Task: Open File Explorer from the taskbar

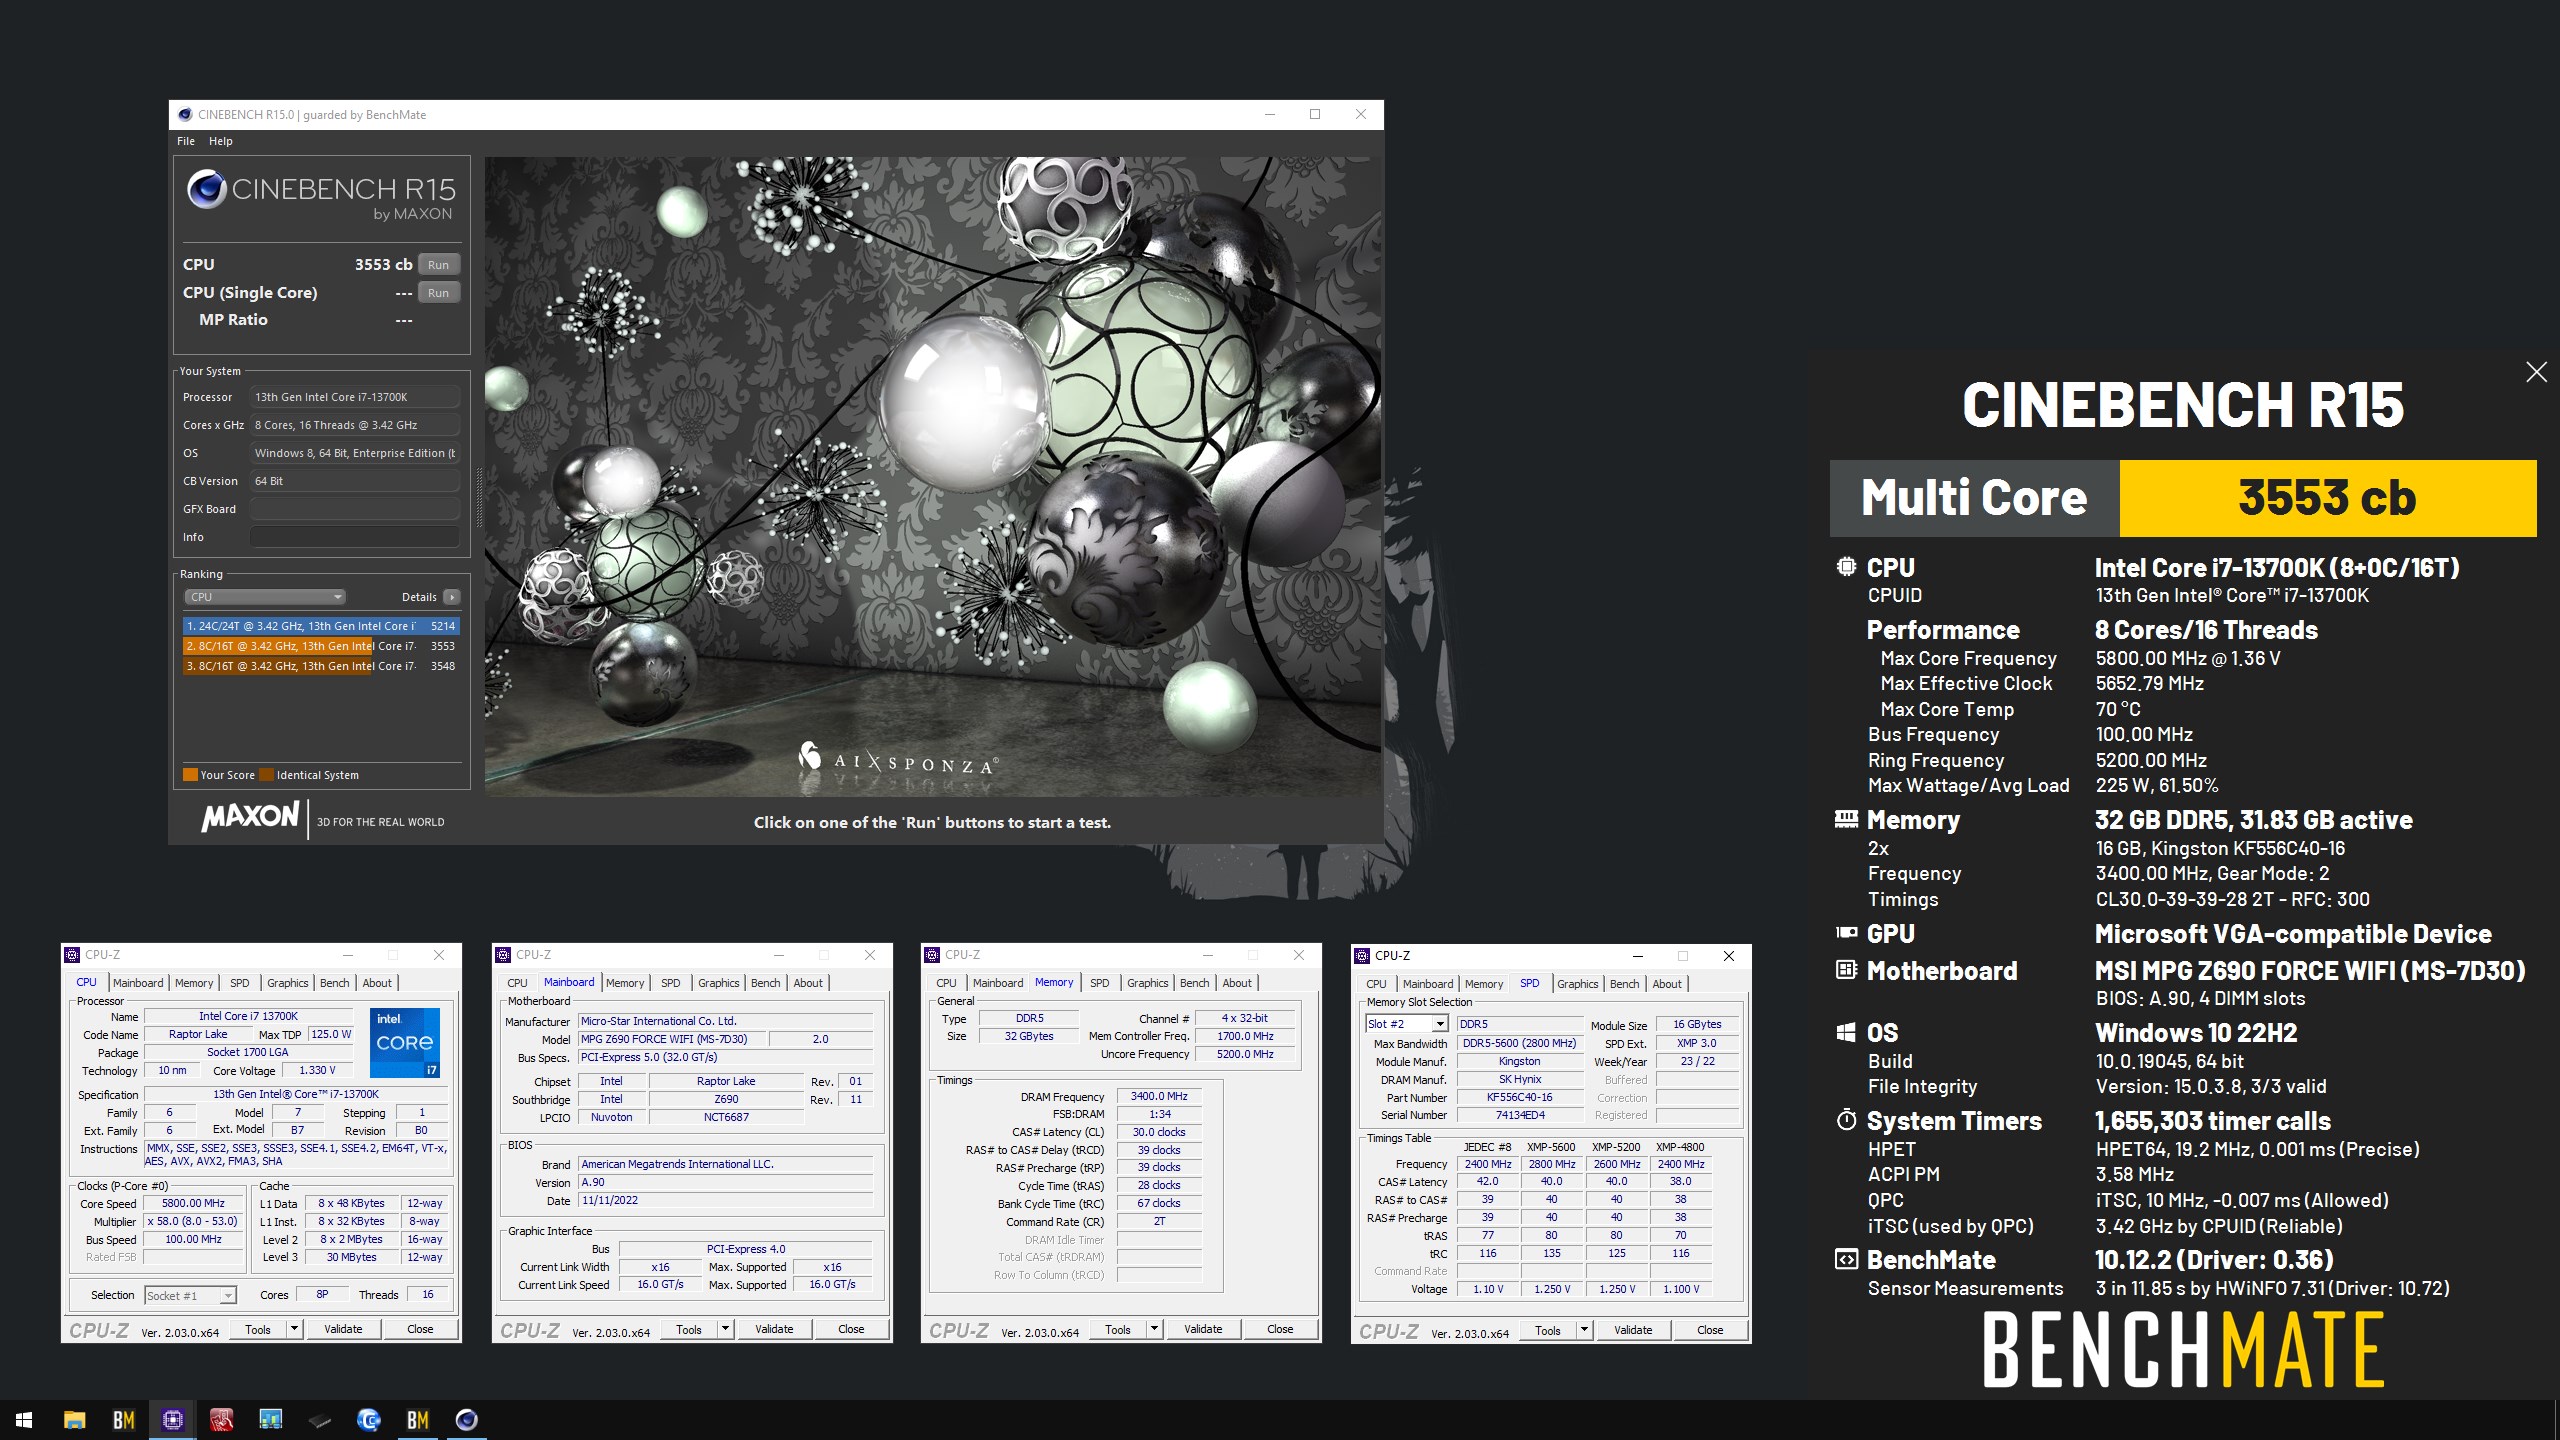Action: click(x=74, y=1420)
